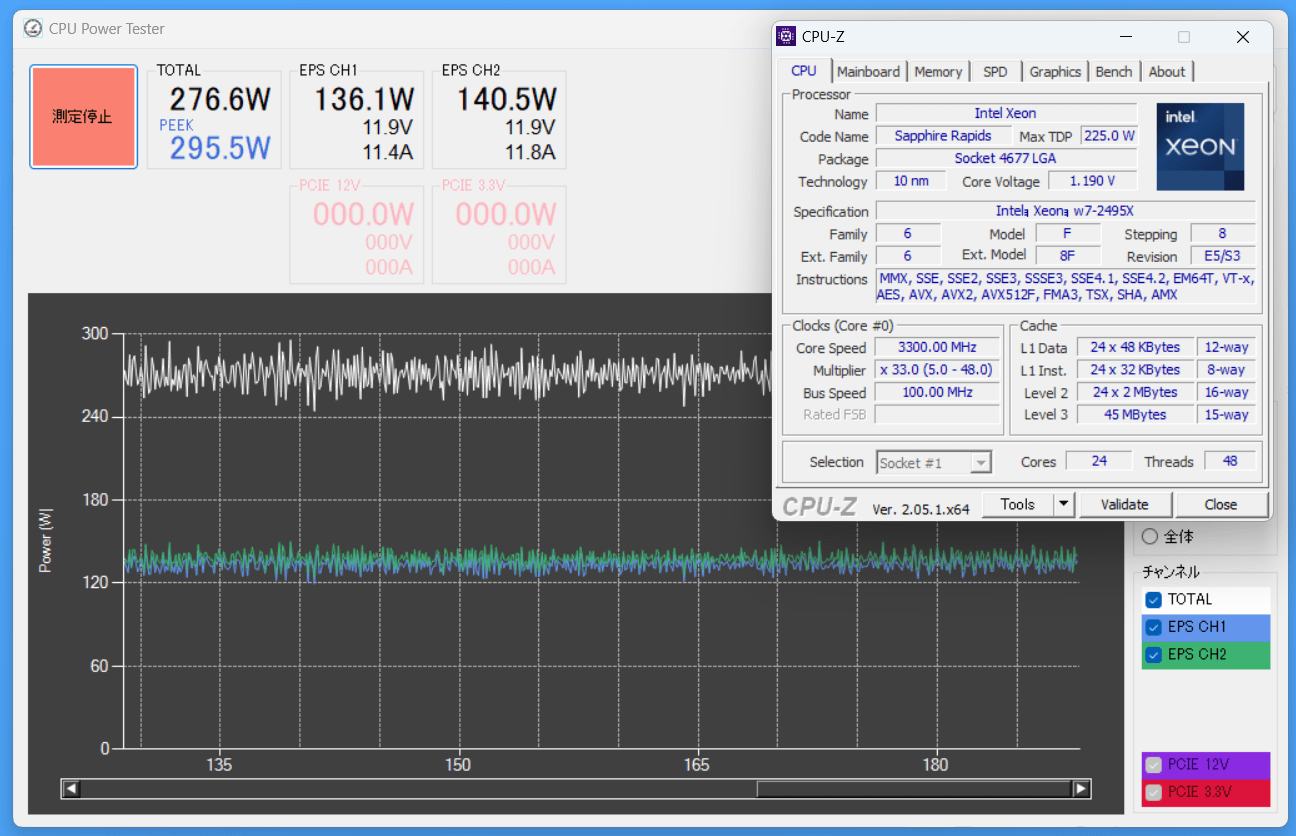Click the Bus Speed 100.00 MHz field
Viewport: 1296px width, 836px height.
coord(937,393)
